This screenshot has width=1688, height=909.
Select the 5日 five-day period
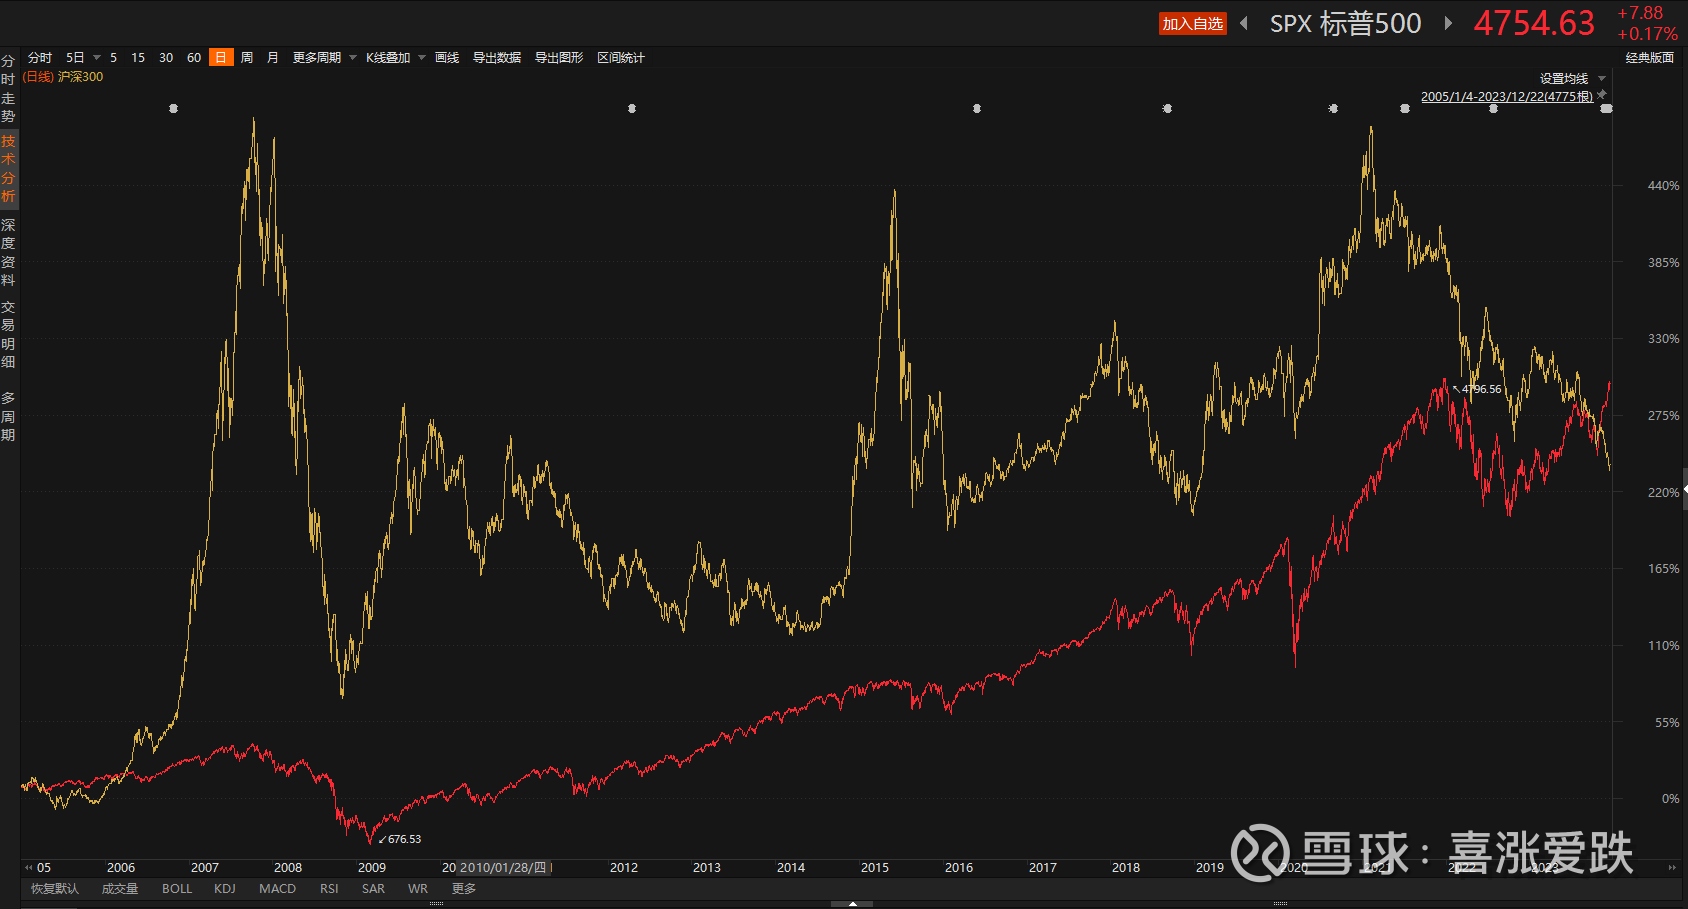click(75, 58)
